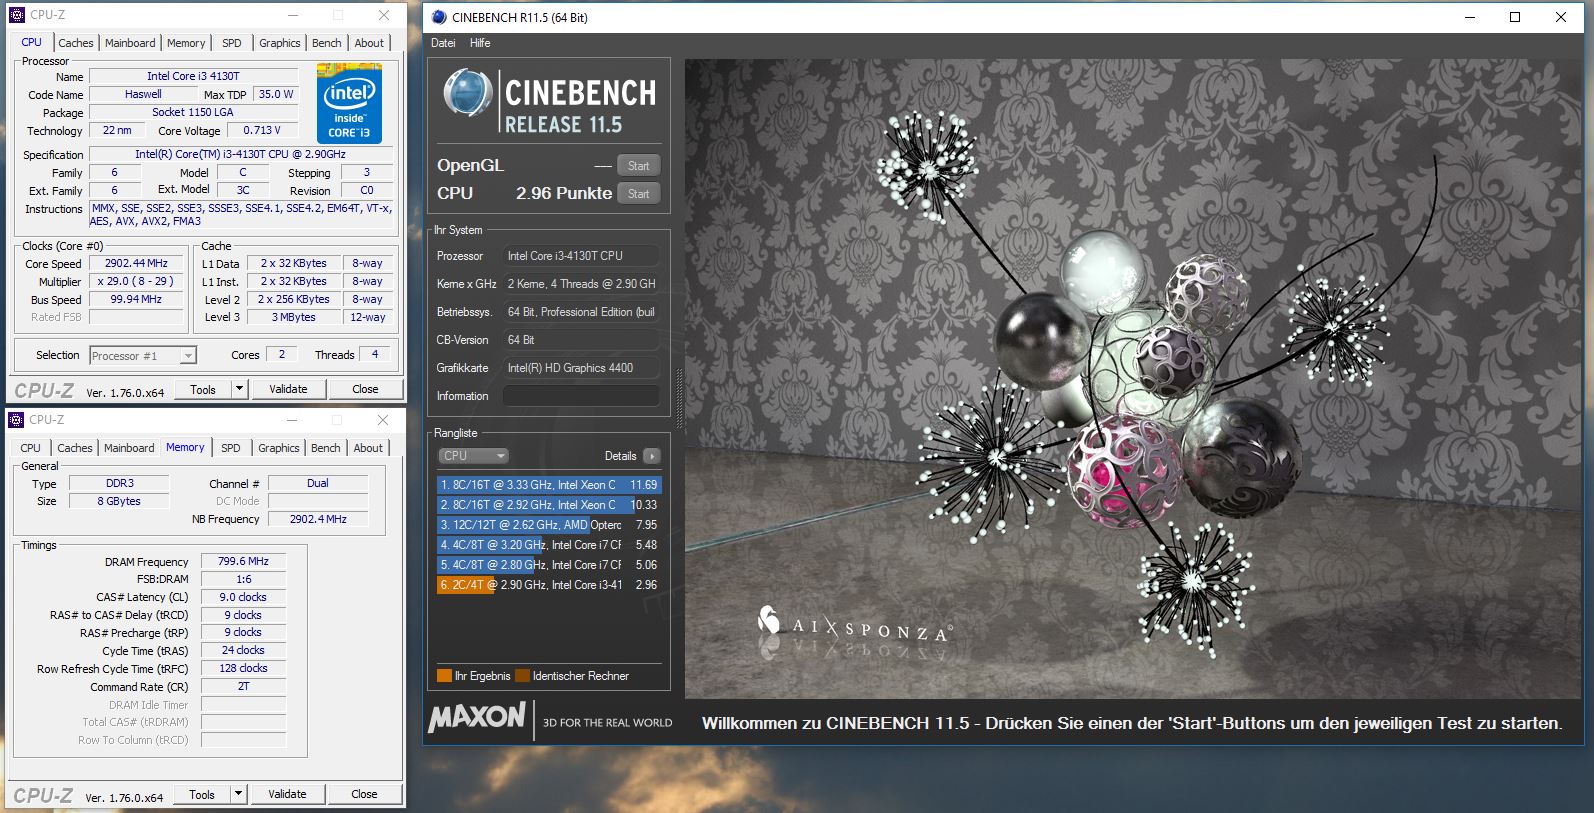This screenshot has height=813, width=1594.
Task: Open Bench tab in lower CPU-Z
Action: pyautogui.click(x=325, y=448)
